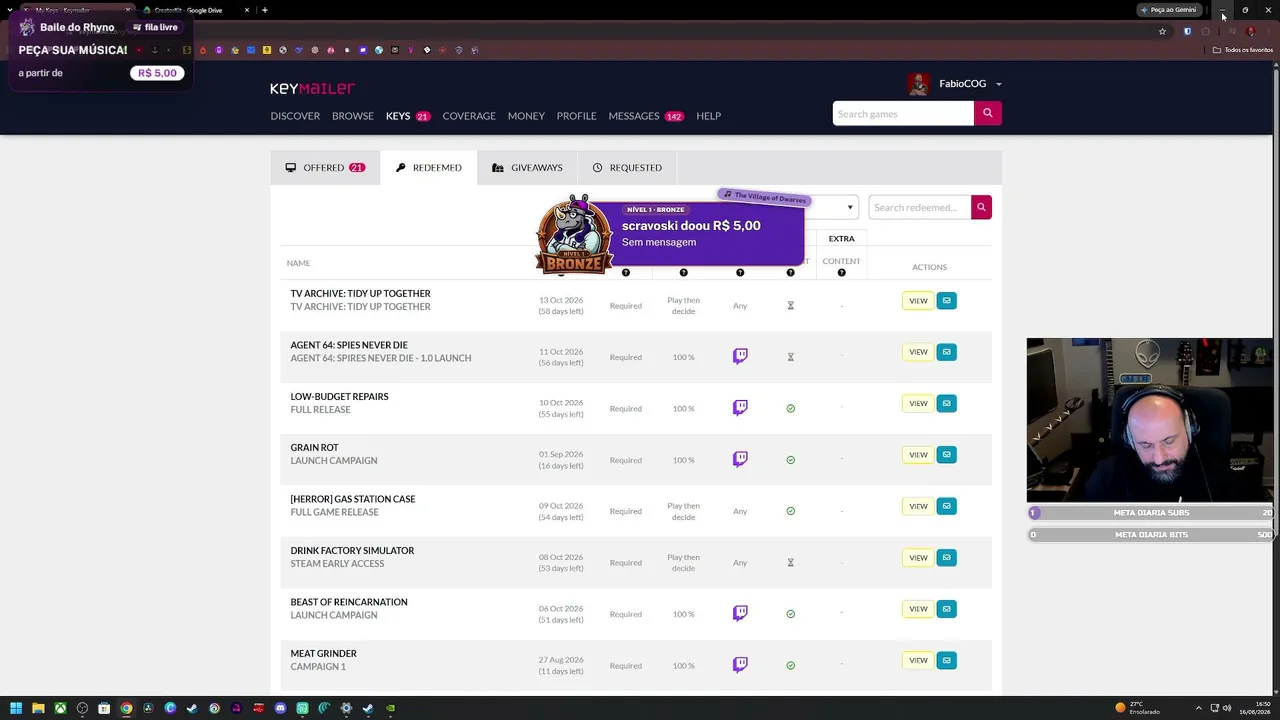Open the message icon for Meat Grinder

tap(946, 660)
